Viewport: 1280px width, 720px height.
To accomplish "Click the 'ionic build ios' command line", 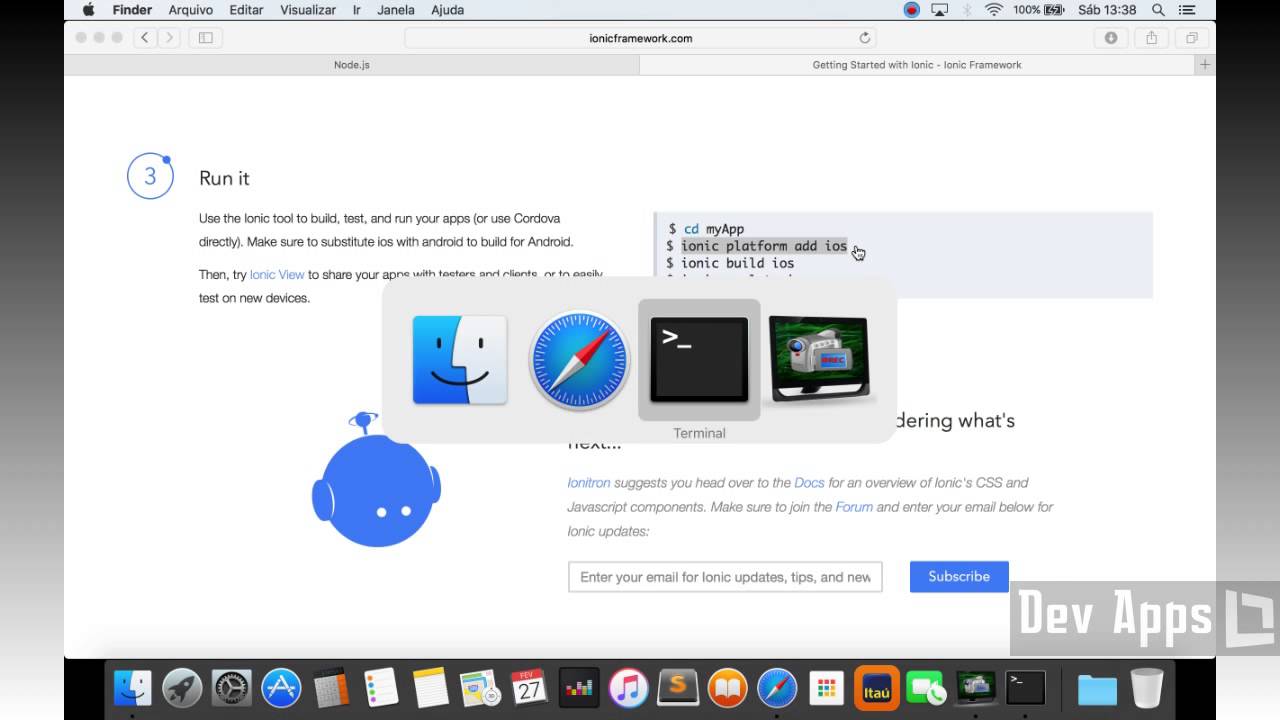I will 738,263.
